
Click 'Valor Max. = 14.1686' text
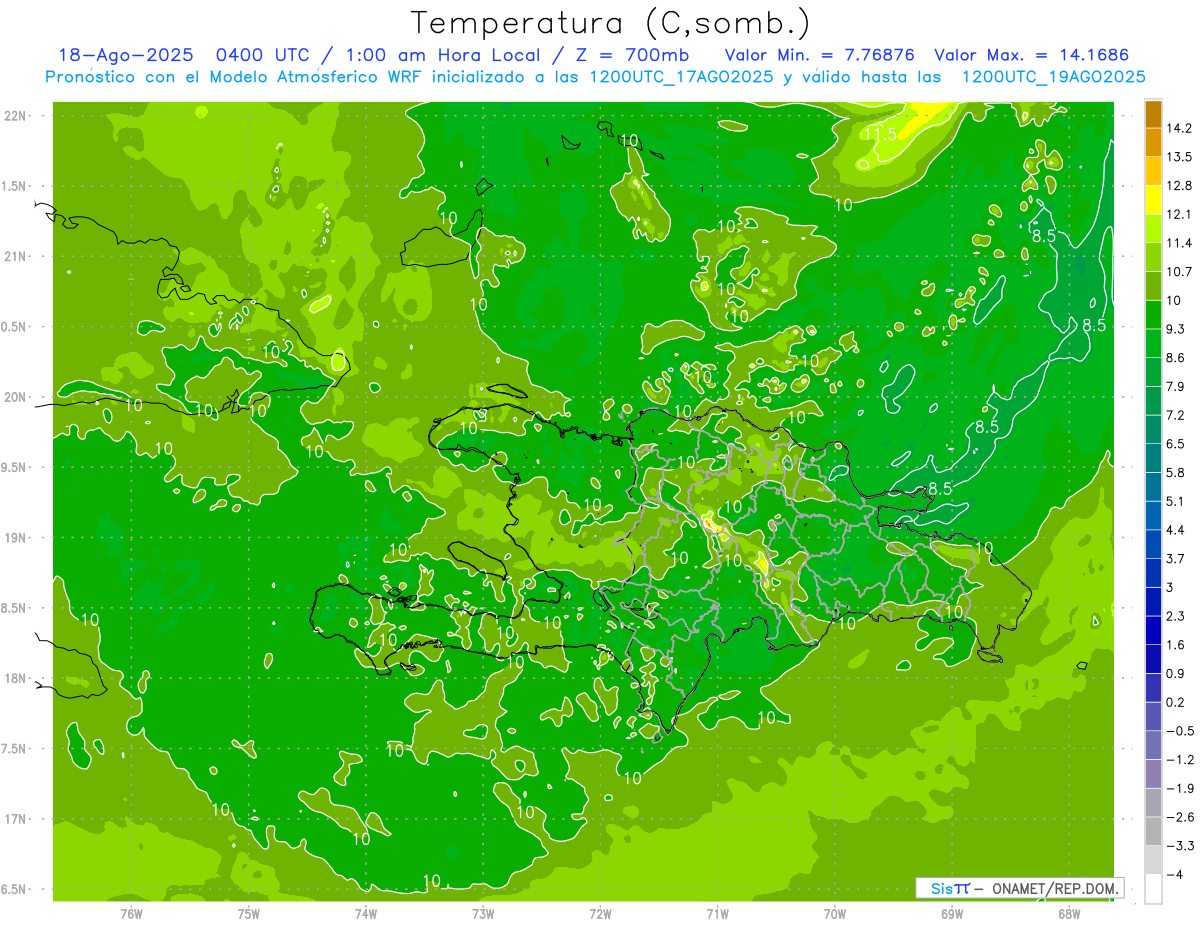[1031, 55]
